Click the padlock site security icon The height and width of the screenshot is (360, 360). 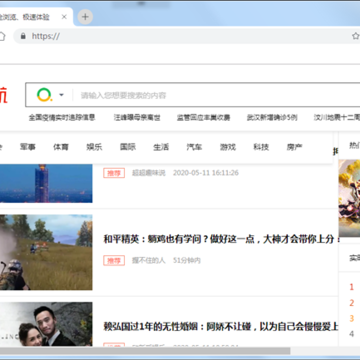point(23,36)
